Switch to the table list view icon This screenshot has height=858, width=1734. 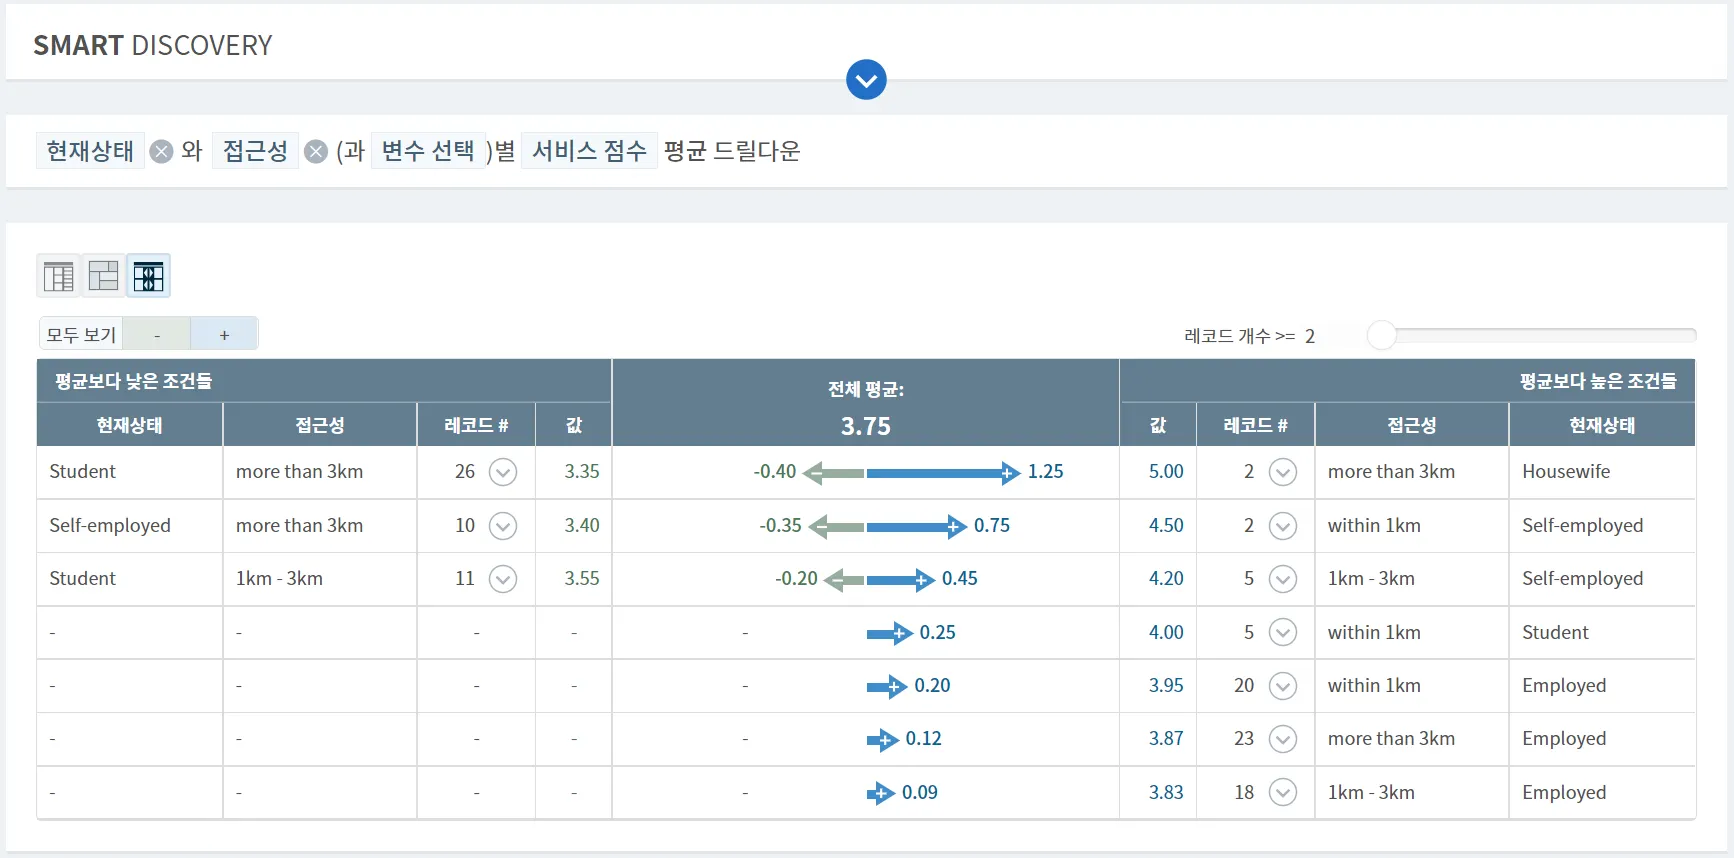point(59,276)
